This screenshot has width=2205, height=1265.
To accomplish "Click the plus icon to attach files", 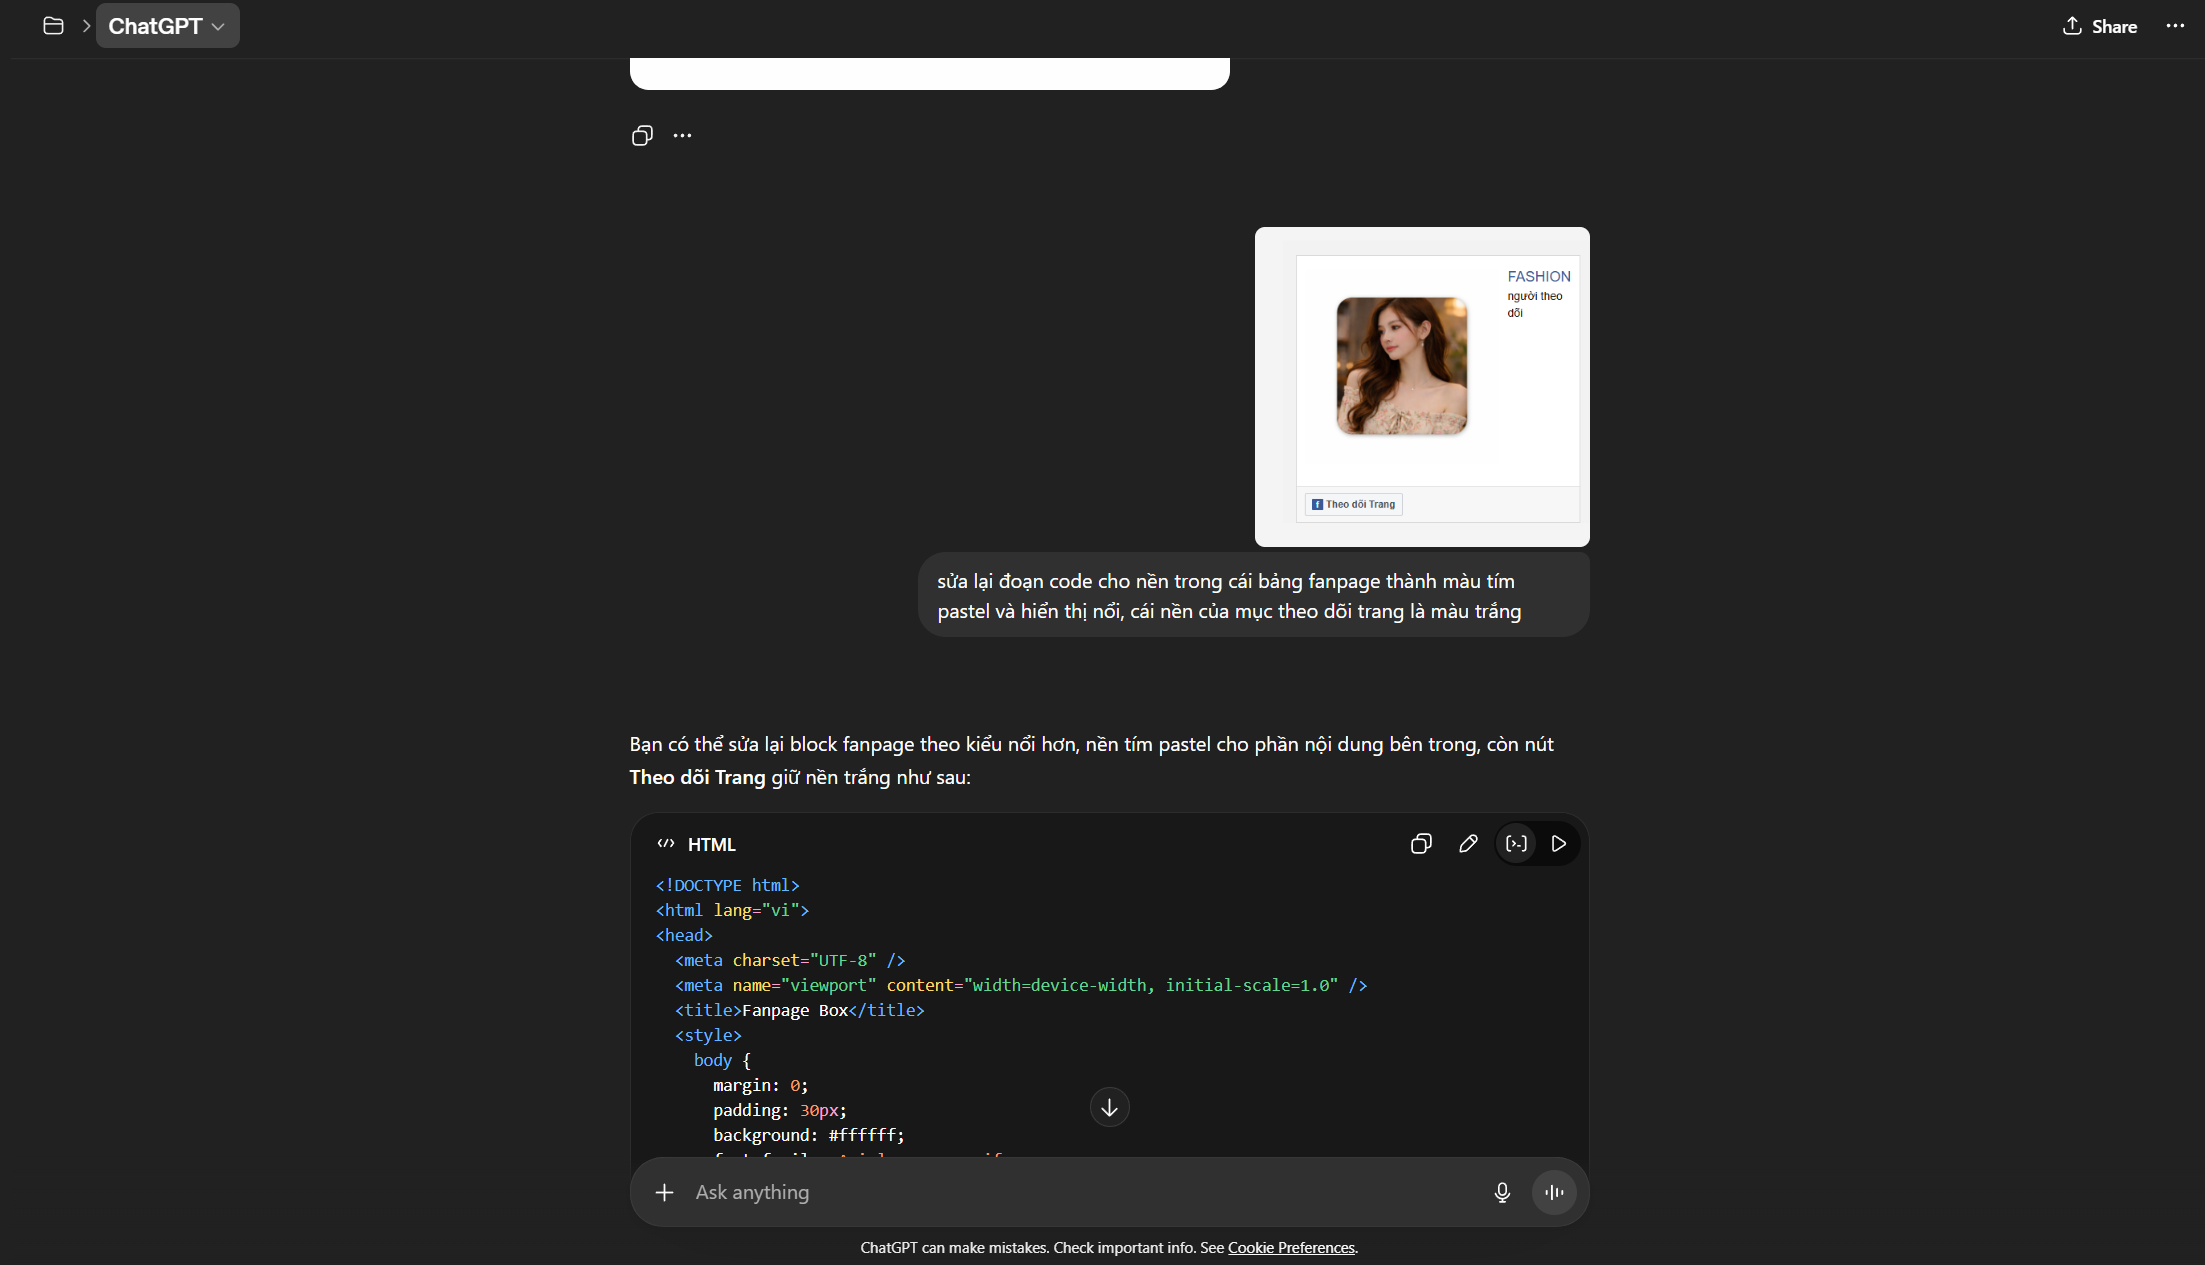I will (x=664, y=1192).
